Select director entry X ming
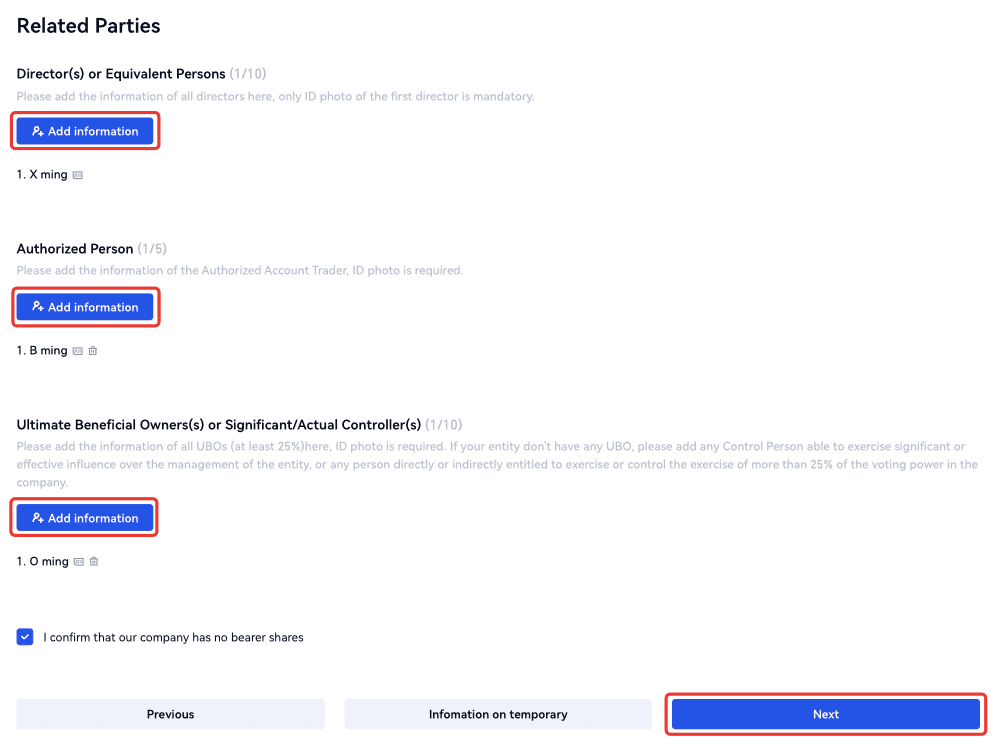 (42, 175)
